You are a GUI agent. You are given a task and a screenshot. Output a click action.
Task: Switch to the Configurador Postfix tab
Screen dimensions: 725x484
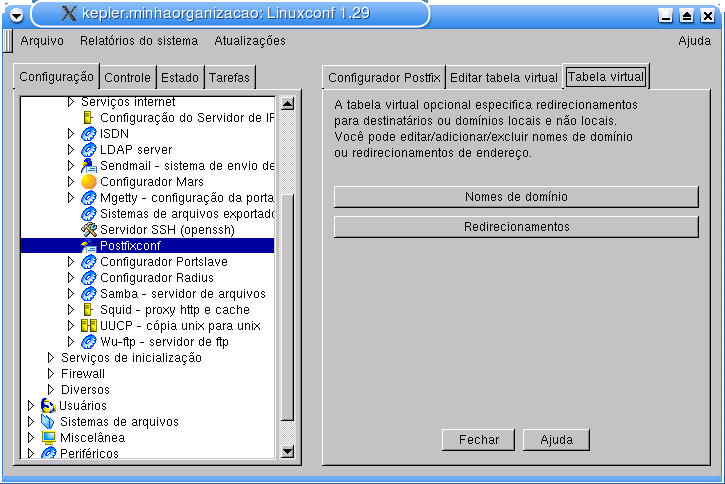point(384,78)
